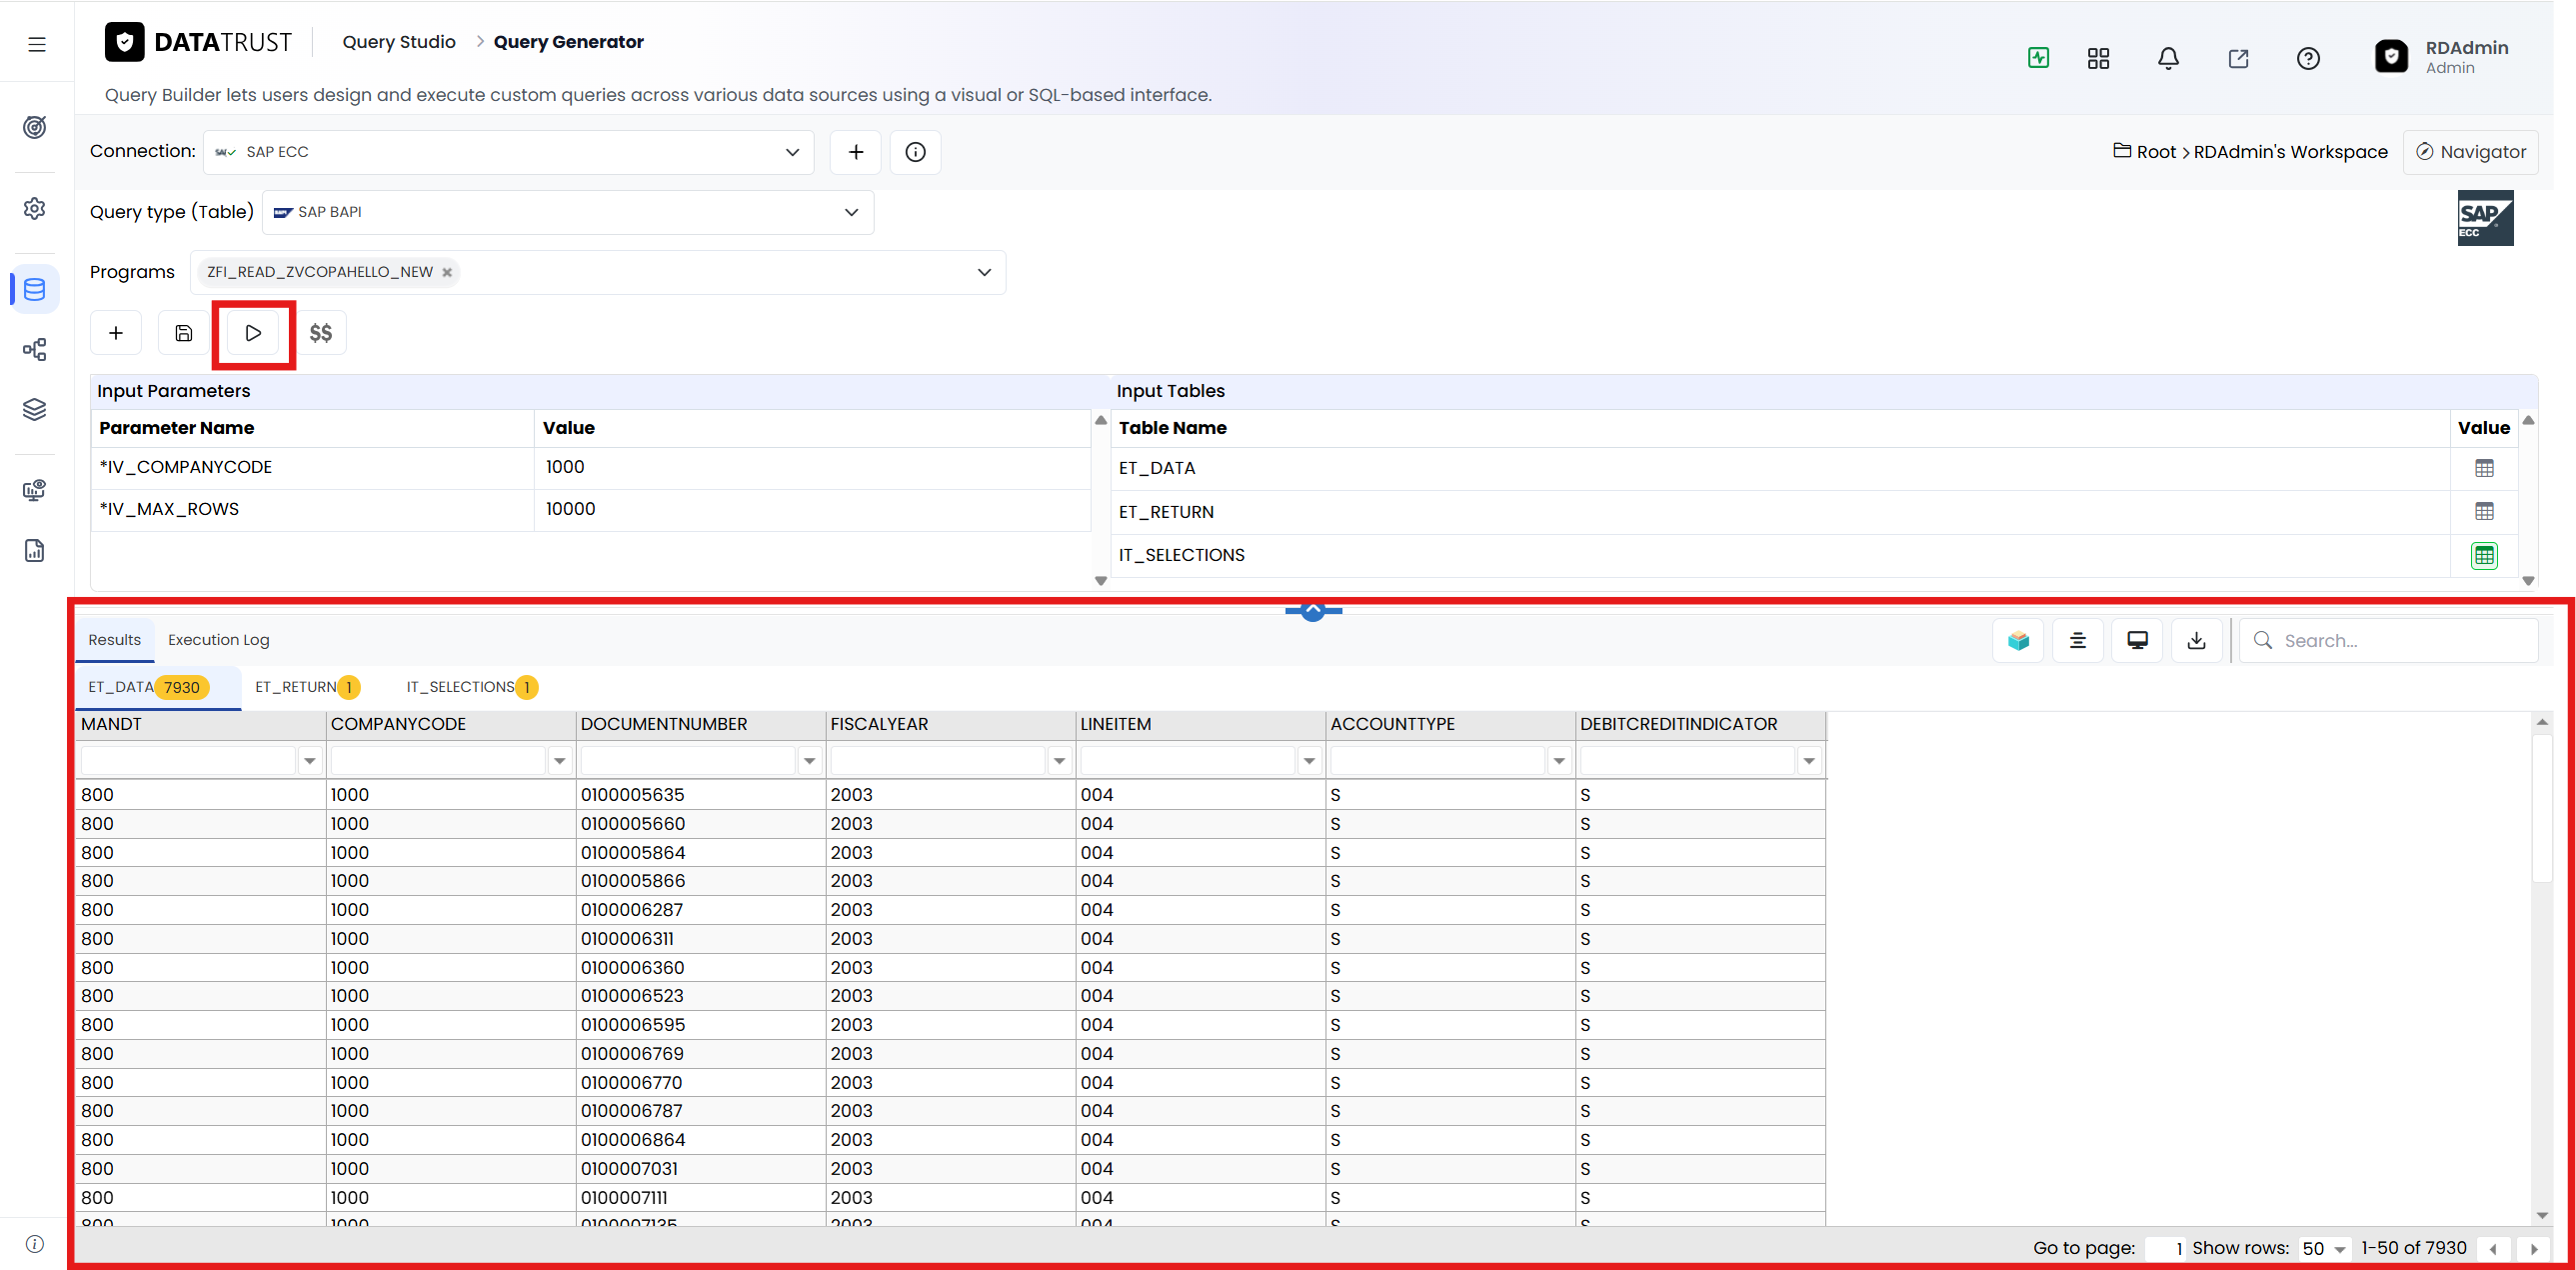Open the ACCOUNTTYPE column filter dropdown
Viewport: 2576px width, 1270px height.
tap(1560, 761)
